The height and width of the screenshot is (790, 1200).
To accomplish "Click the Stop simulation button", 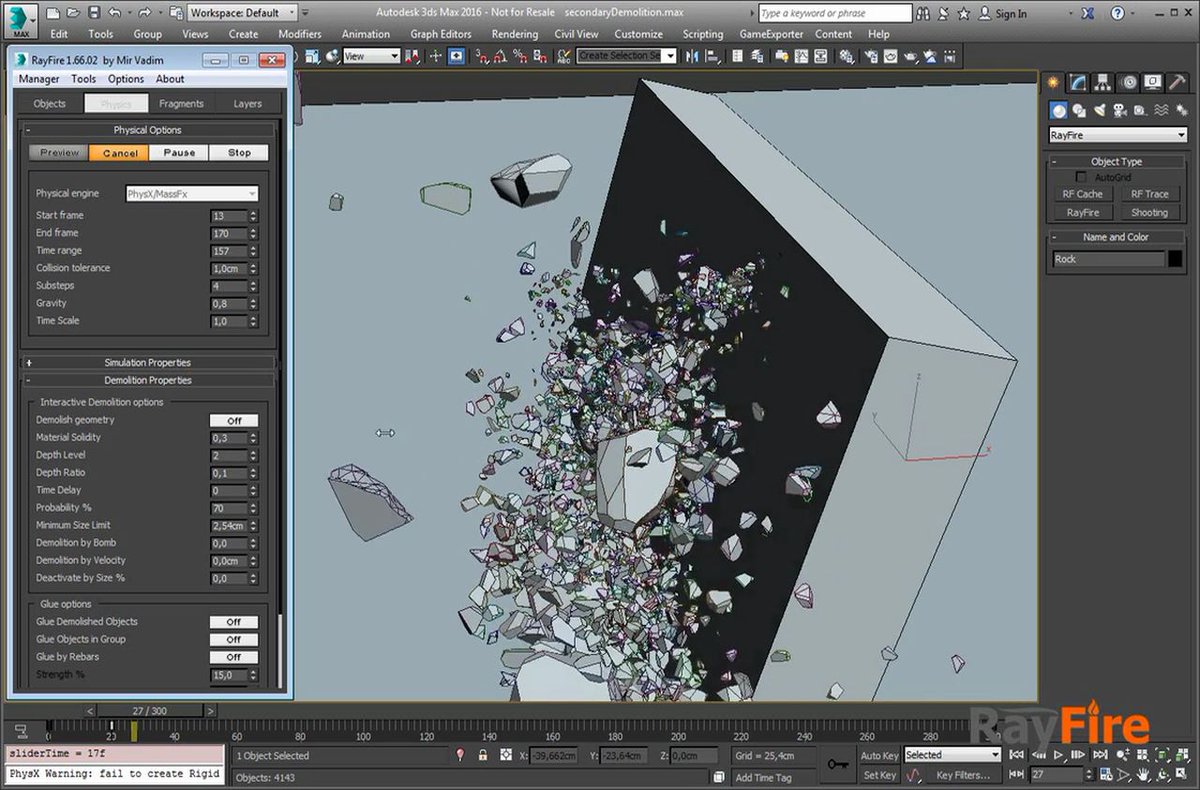I will [x=239, y=153].
